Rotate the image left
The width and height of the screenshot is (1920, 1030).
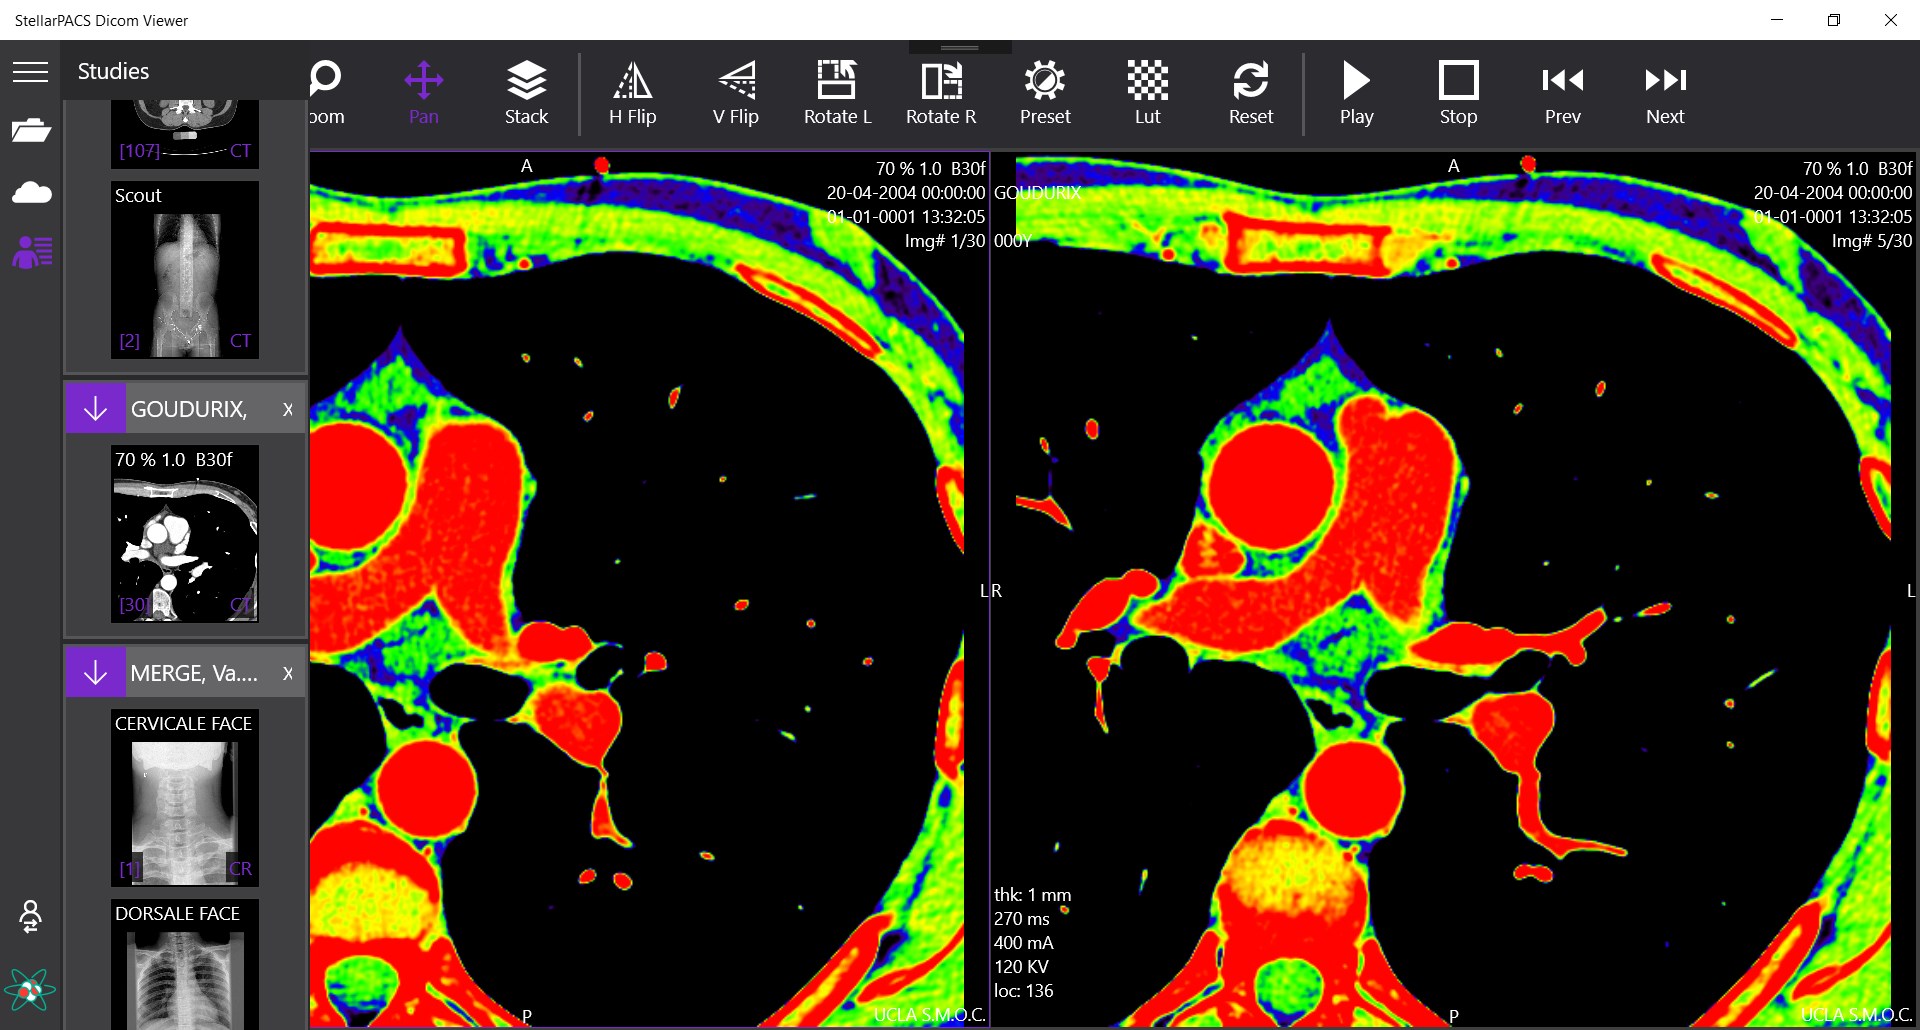click(838, 92)
